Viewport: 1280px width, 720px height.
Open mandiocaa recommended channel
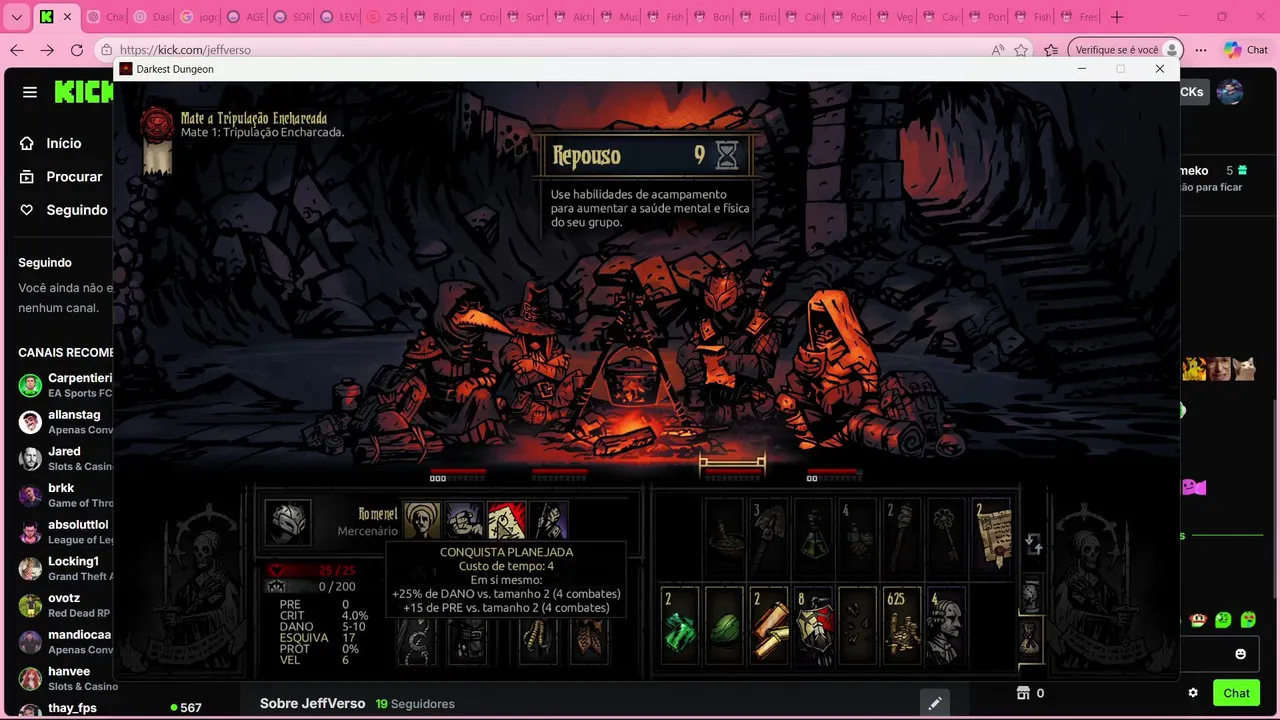[x=66, y=642]
